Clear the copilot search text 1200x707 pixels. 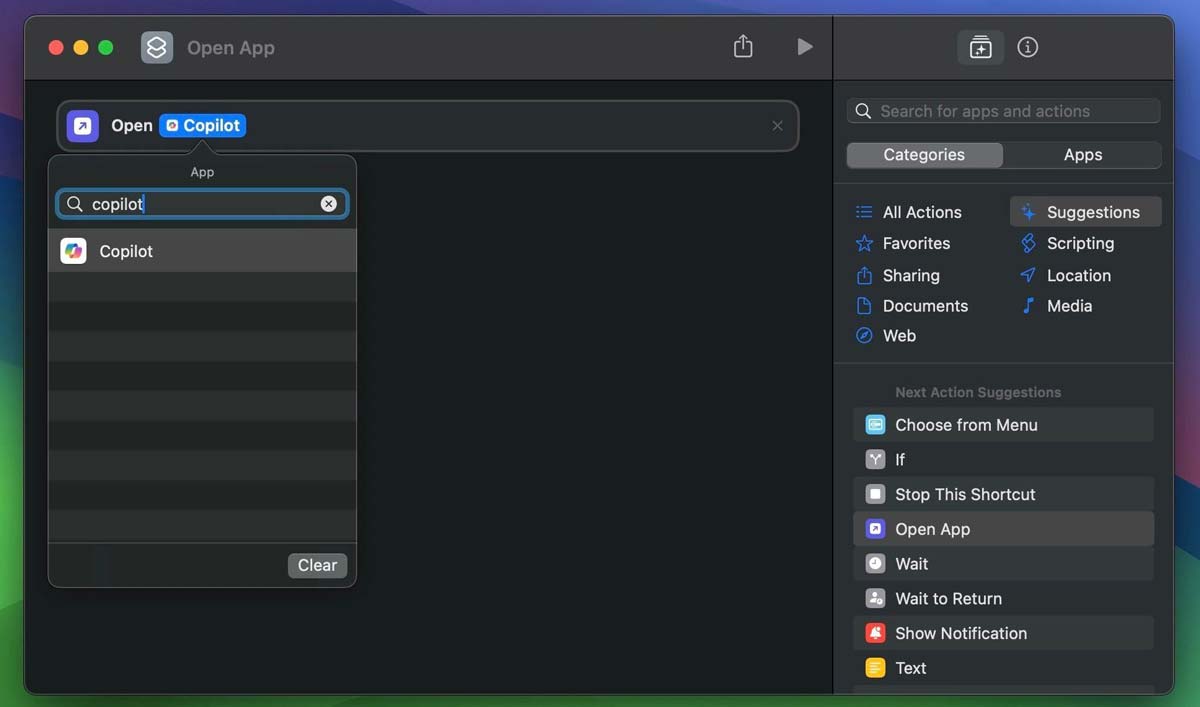click(329, 203)
